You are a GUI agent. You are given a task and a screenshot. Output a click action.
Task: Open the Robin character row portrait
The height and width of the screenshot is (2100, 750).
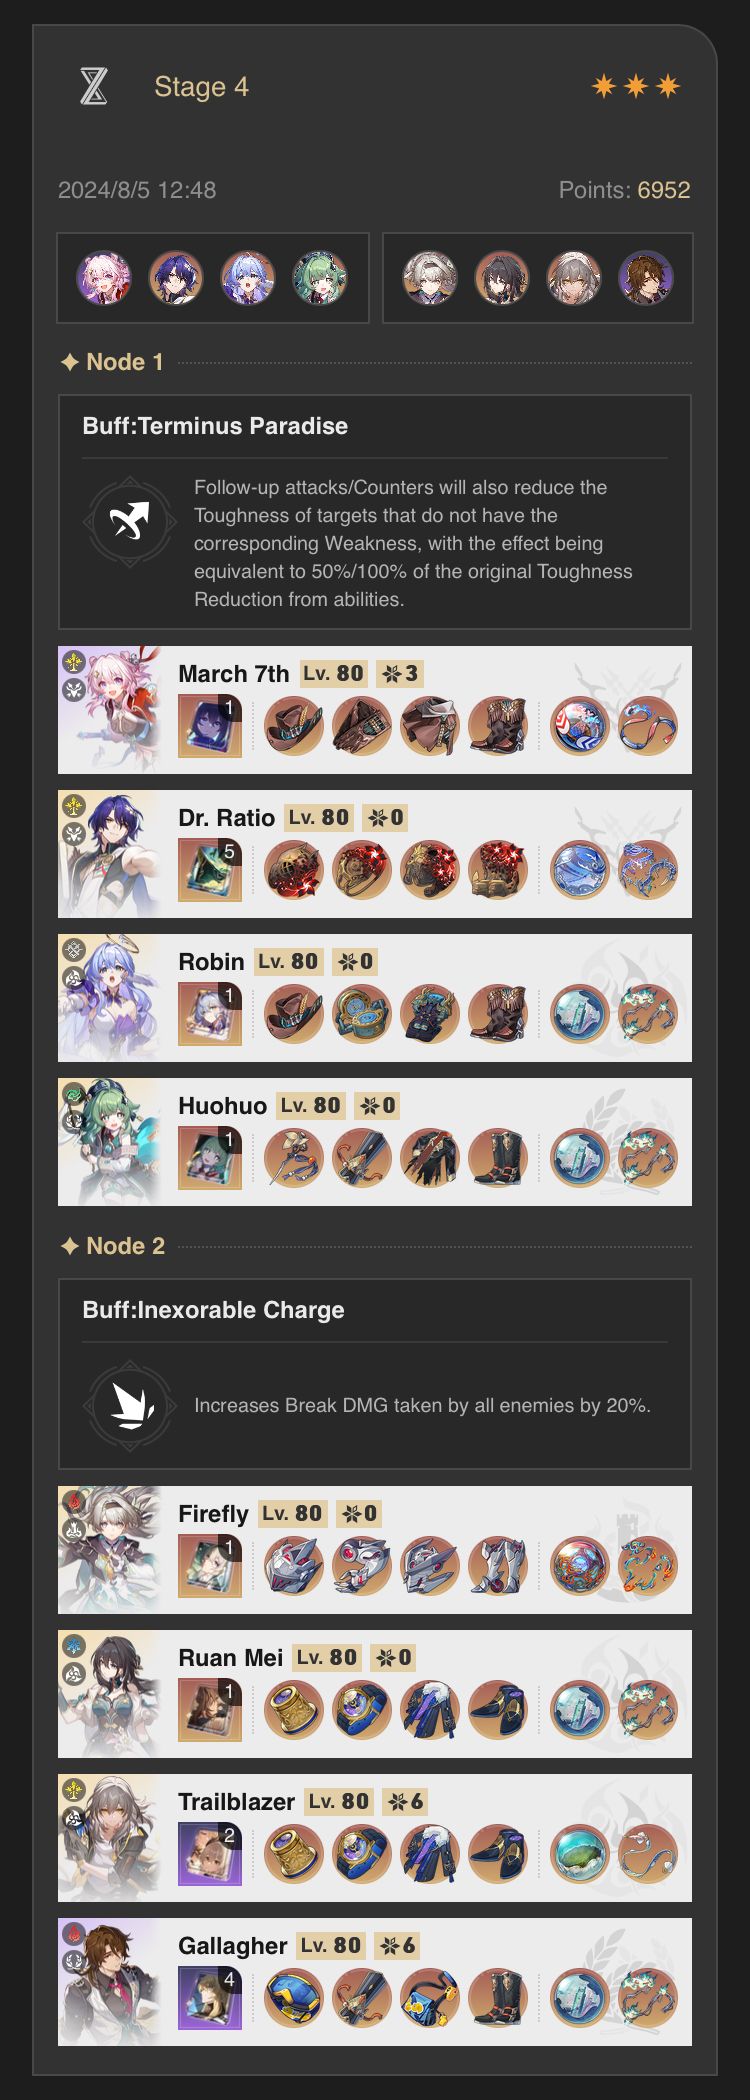110,998
